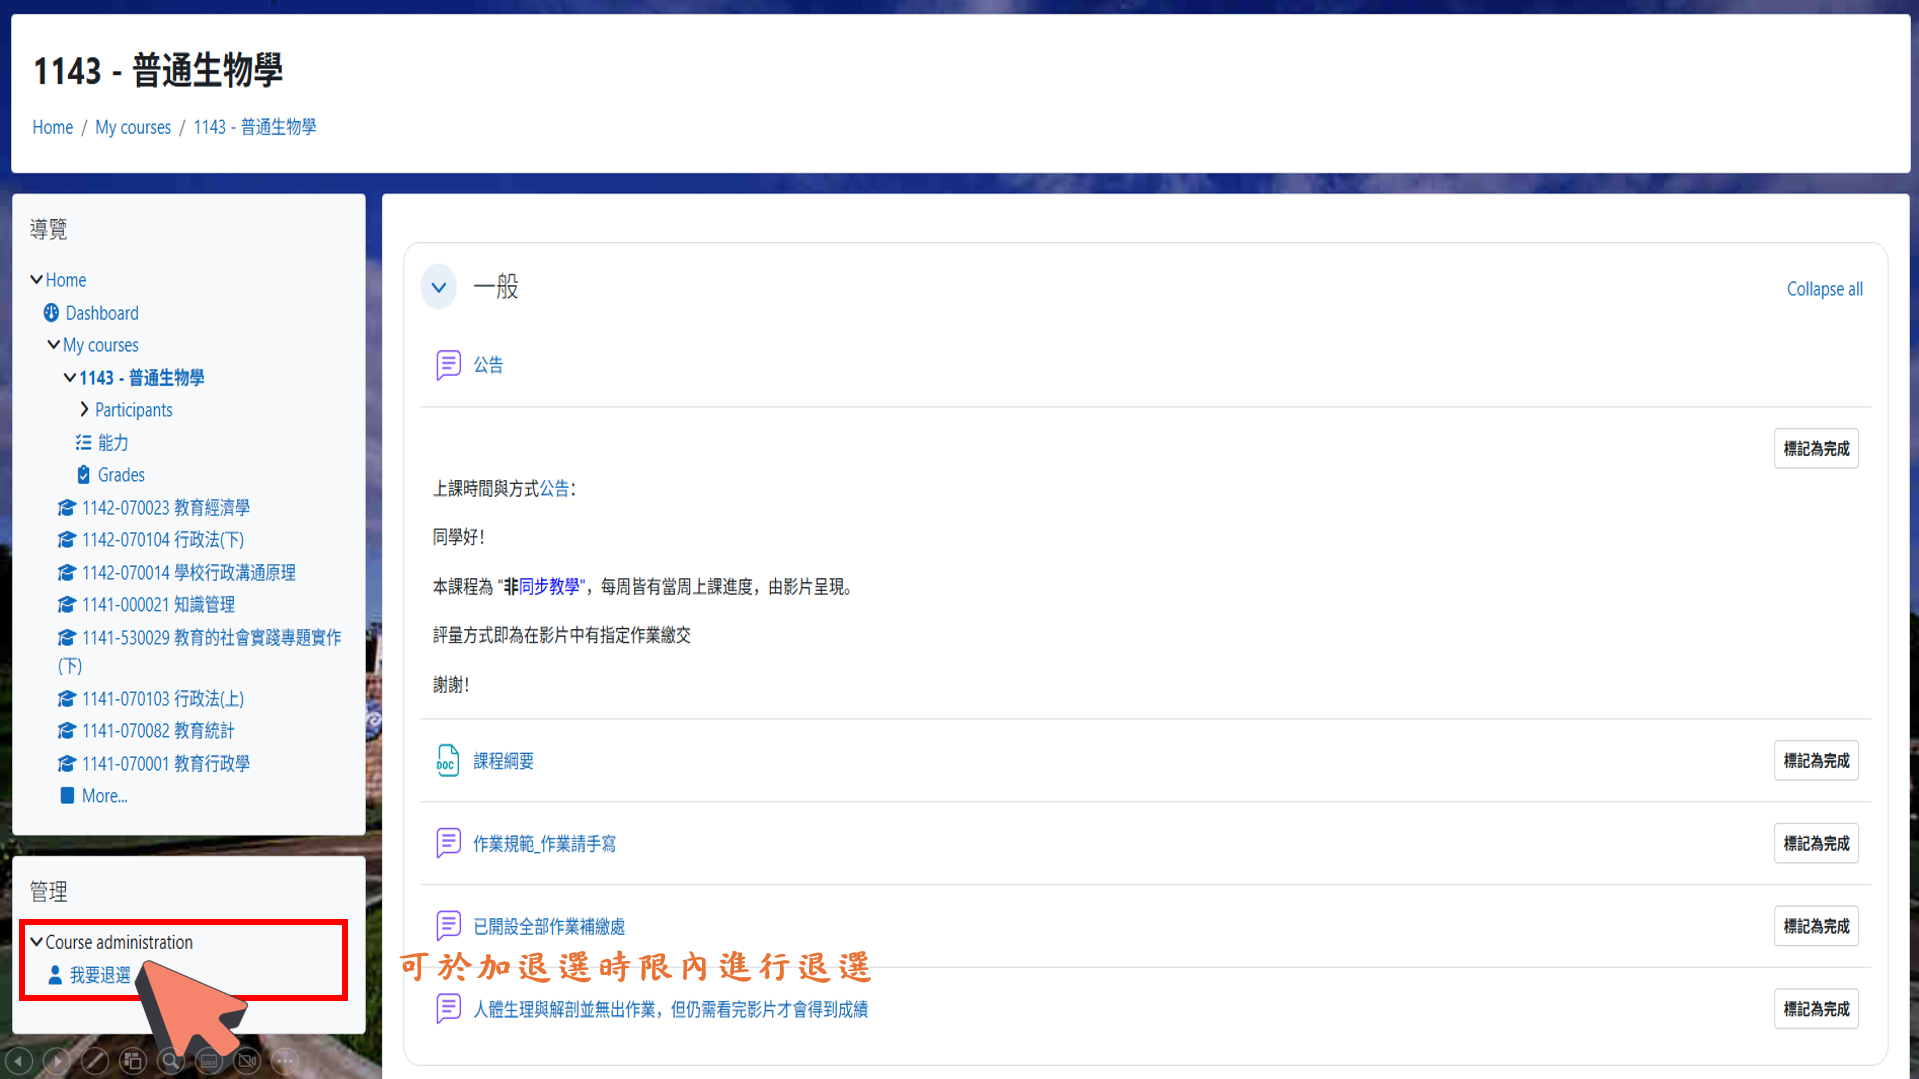Click the user icon beside 我要退選
This screenshot has width=1919, height=1079.
(55, 974)
